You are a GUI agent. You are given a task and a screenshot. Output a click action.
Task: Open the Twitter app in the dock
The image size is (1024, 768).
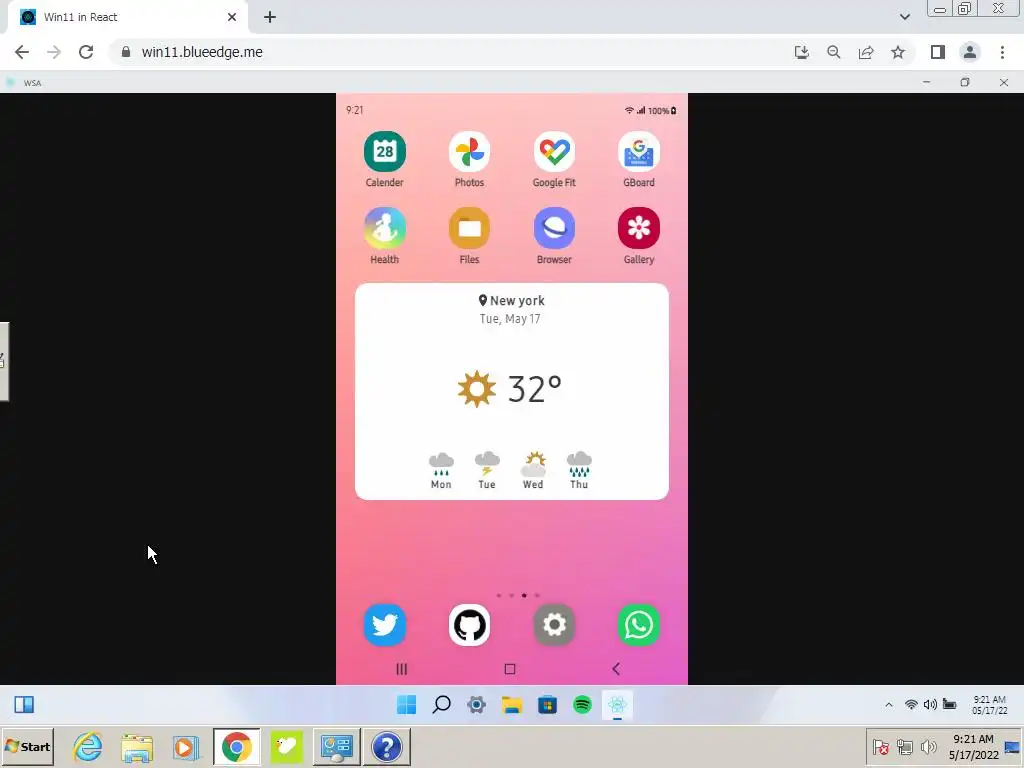pyautogui.click(x=384, y=625)
